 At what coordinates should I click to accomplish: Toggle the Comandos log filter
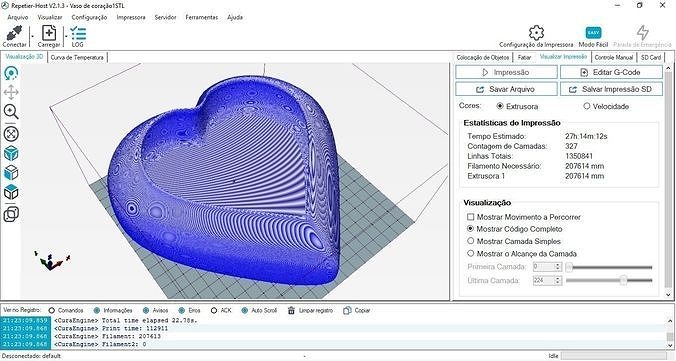click(x=52, y=310)
